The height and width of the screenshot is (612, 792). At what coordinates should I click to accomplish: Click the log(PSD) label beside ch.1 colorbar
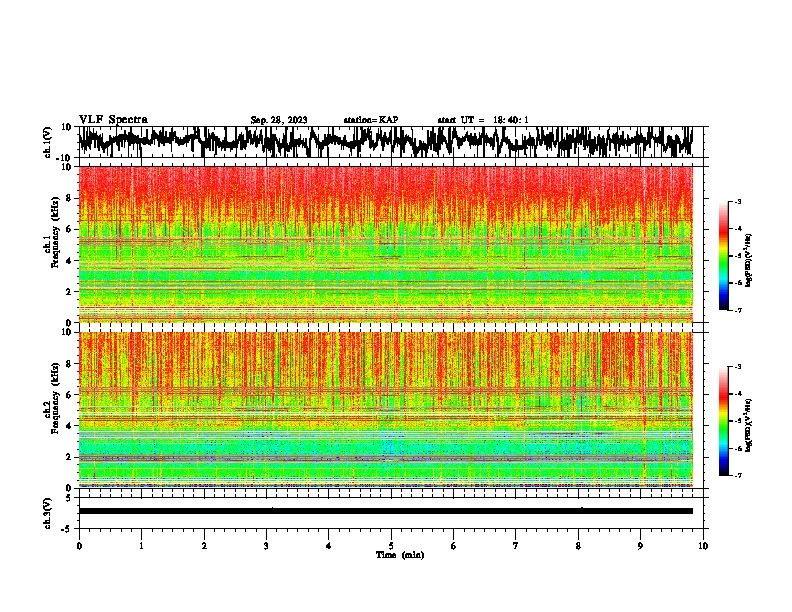coord(749,261)
